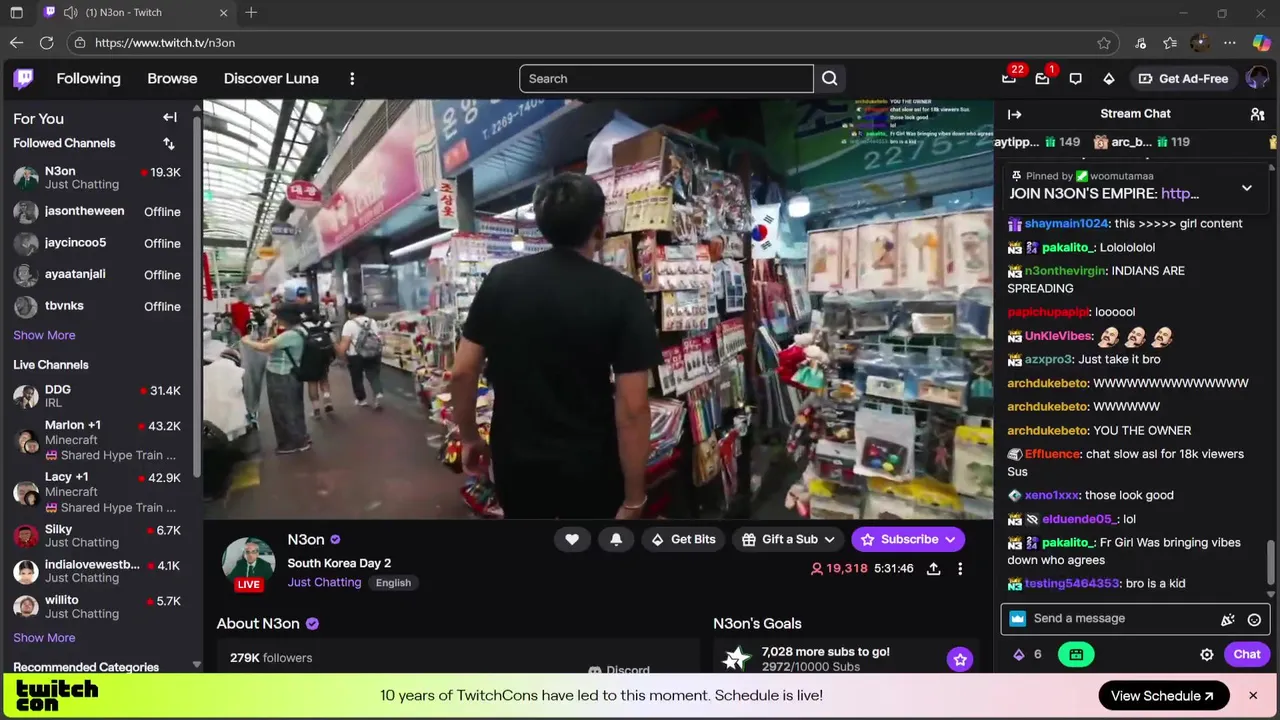Open browser settings and more menu
Viewport: 1280px width, 720px height.
click(x=1230, y=43)
